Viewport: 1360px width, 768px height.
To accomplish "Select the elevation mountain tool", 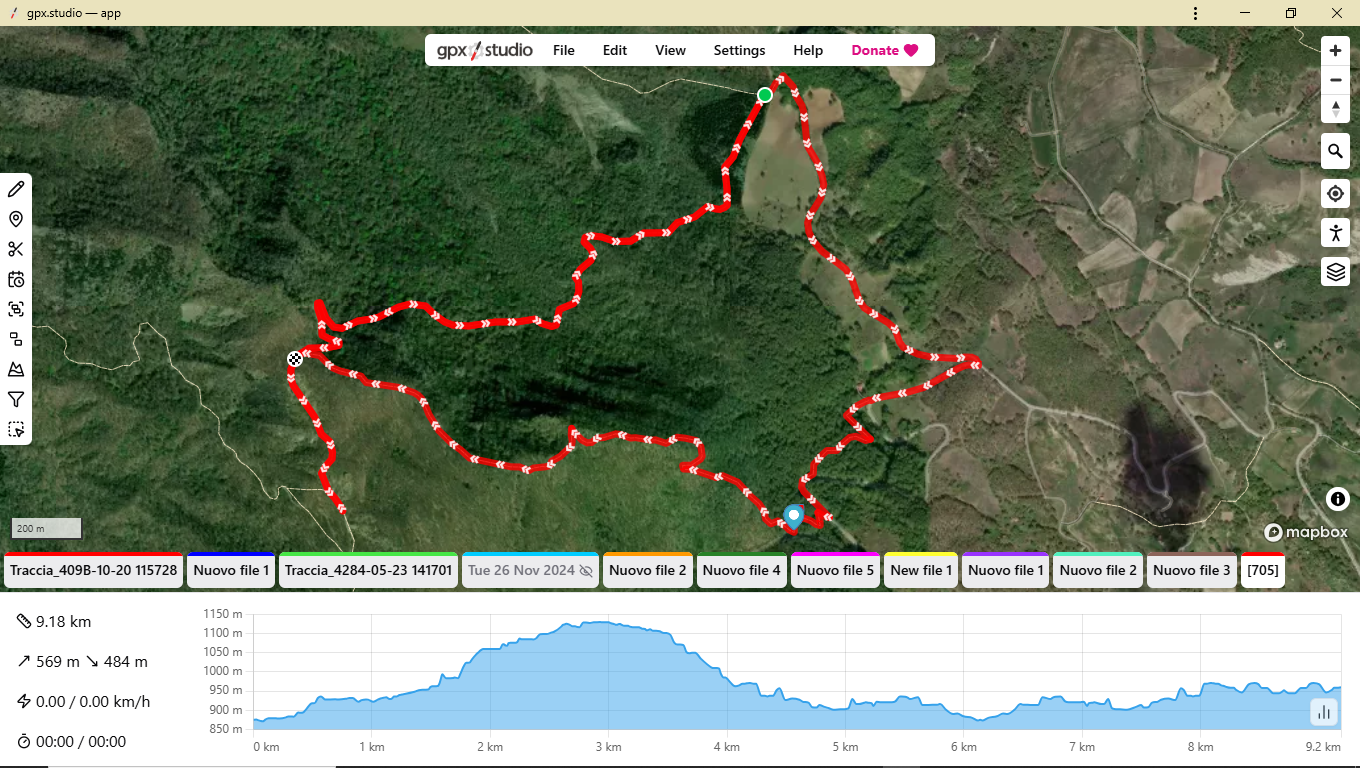I will pyautogui.click(x=16, y=370).
